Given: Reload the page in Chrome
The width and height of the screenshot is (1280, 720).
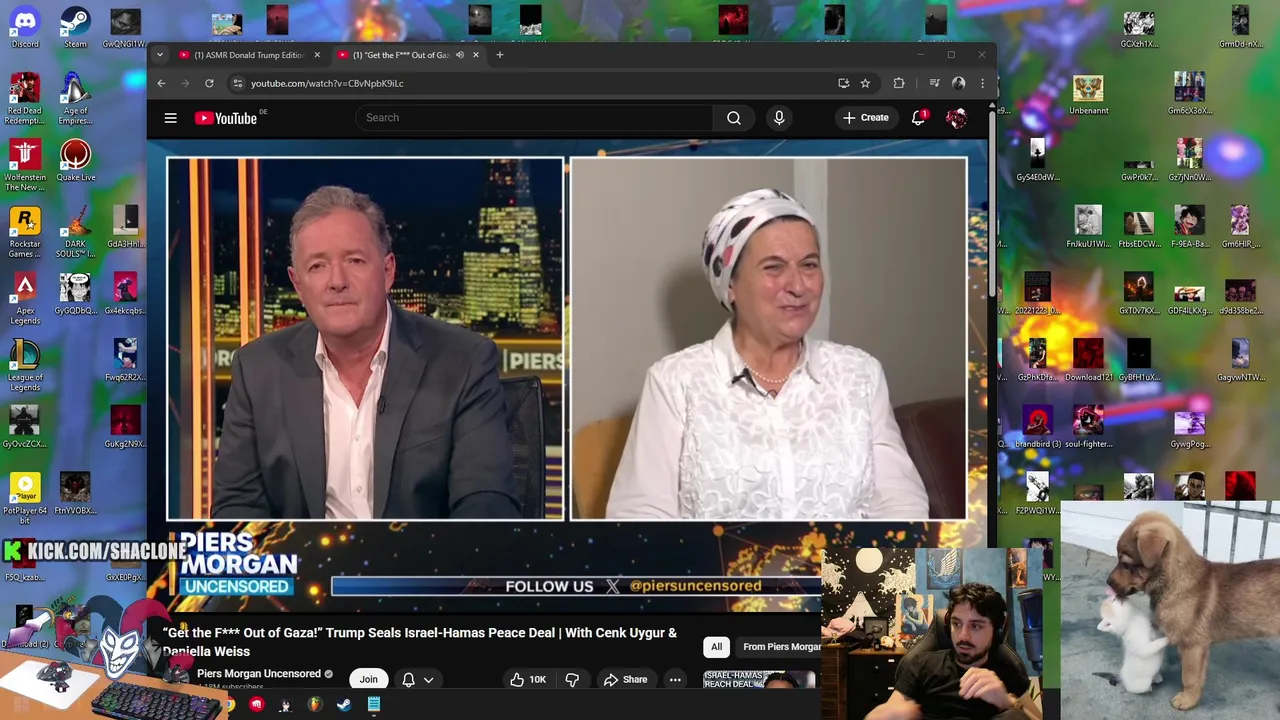Looking at the screenshot, I should click(209, 83).
